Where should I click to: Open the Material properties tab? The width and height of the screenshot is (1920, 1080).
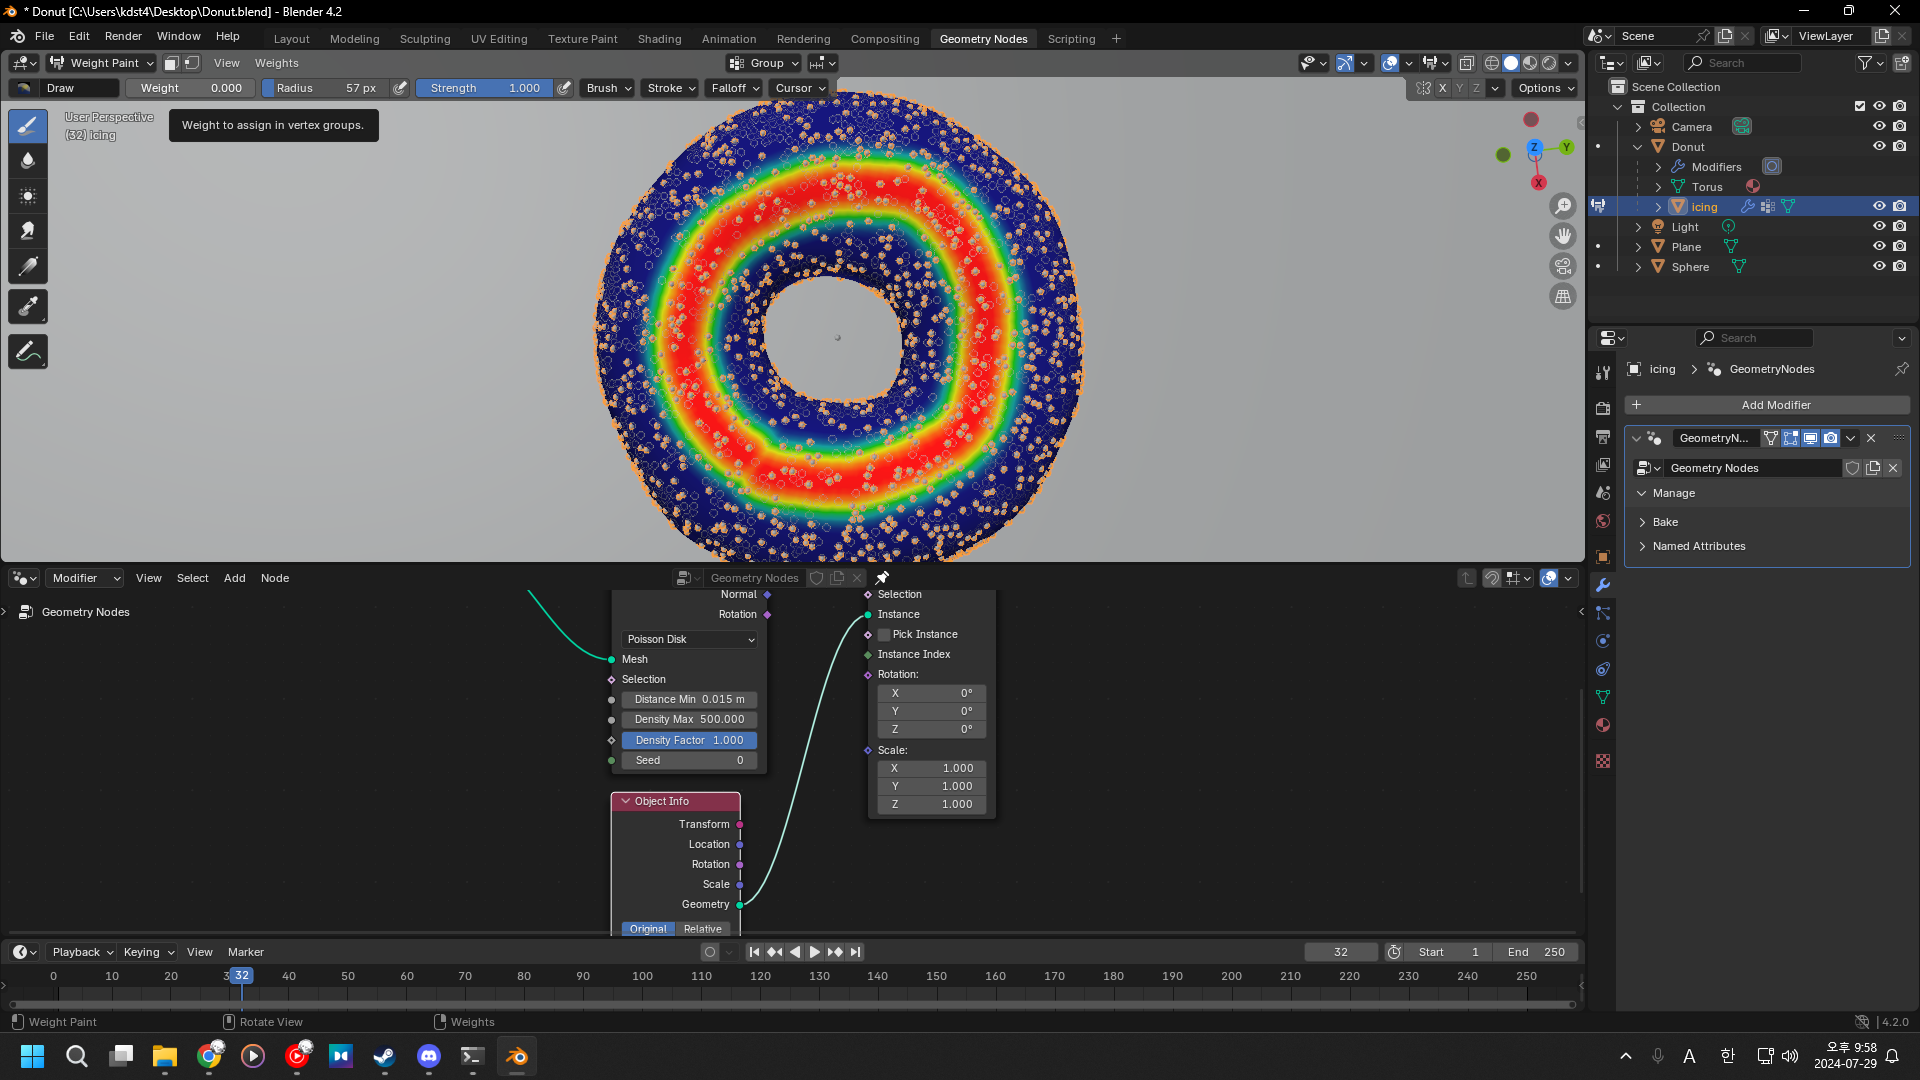tap(1603, 725)
